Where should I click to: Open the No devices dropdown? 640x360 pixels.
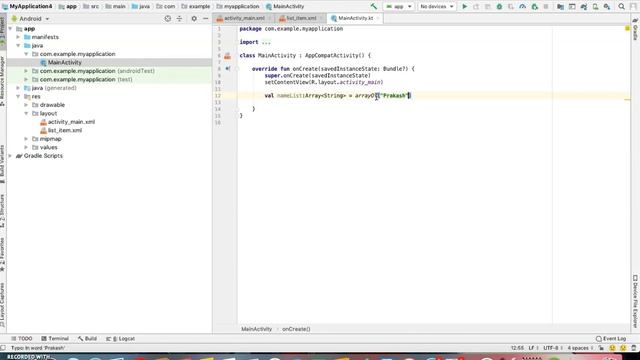[436, 7]
